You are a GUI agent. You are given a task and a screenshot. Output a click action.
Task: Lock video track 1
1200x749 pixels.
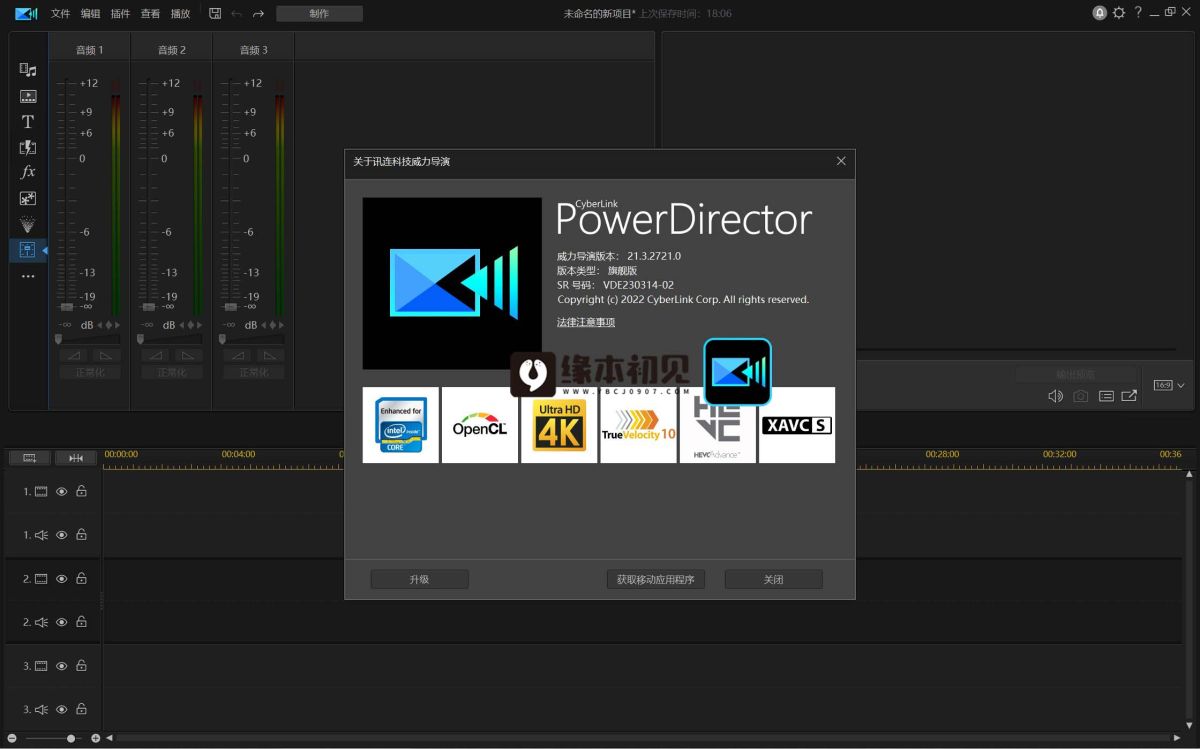point(81,492)
